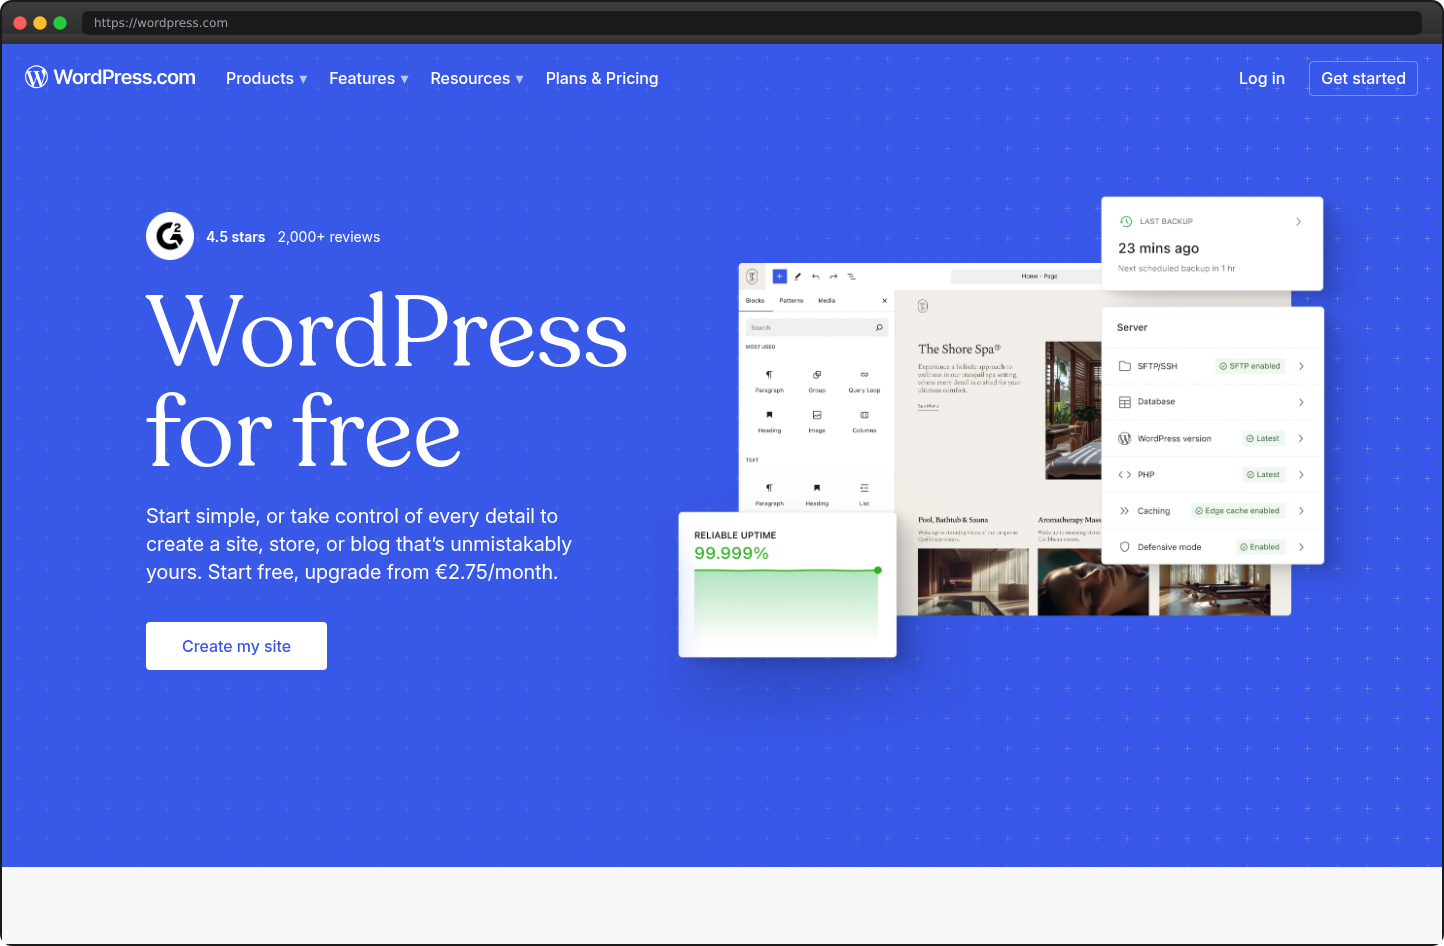Screen dimensions: 1444x946
Task: Click the redo arrow icon
Action: click(833, 276)
